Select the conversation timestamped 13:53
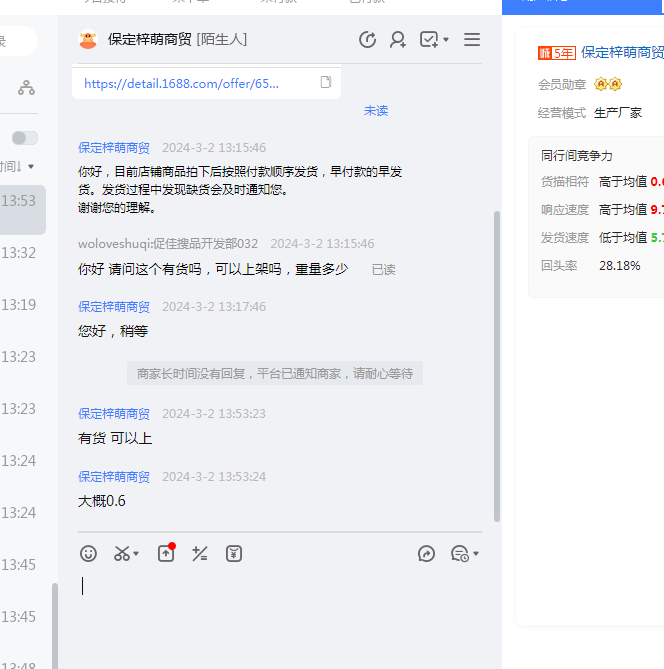Viewport: 664px width, 669px height. point(20,201)
